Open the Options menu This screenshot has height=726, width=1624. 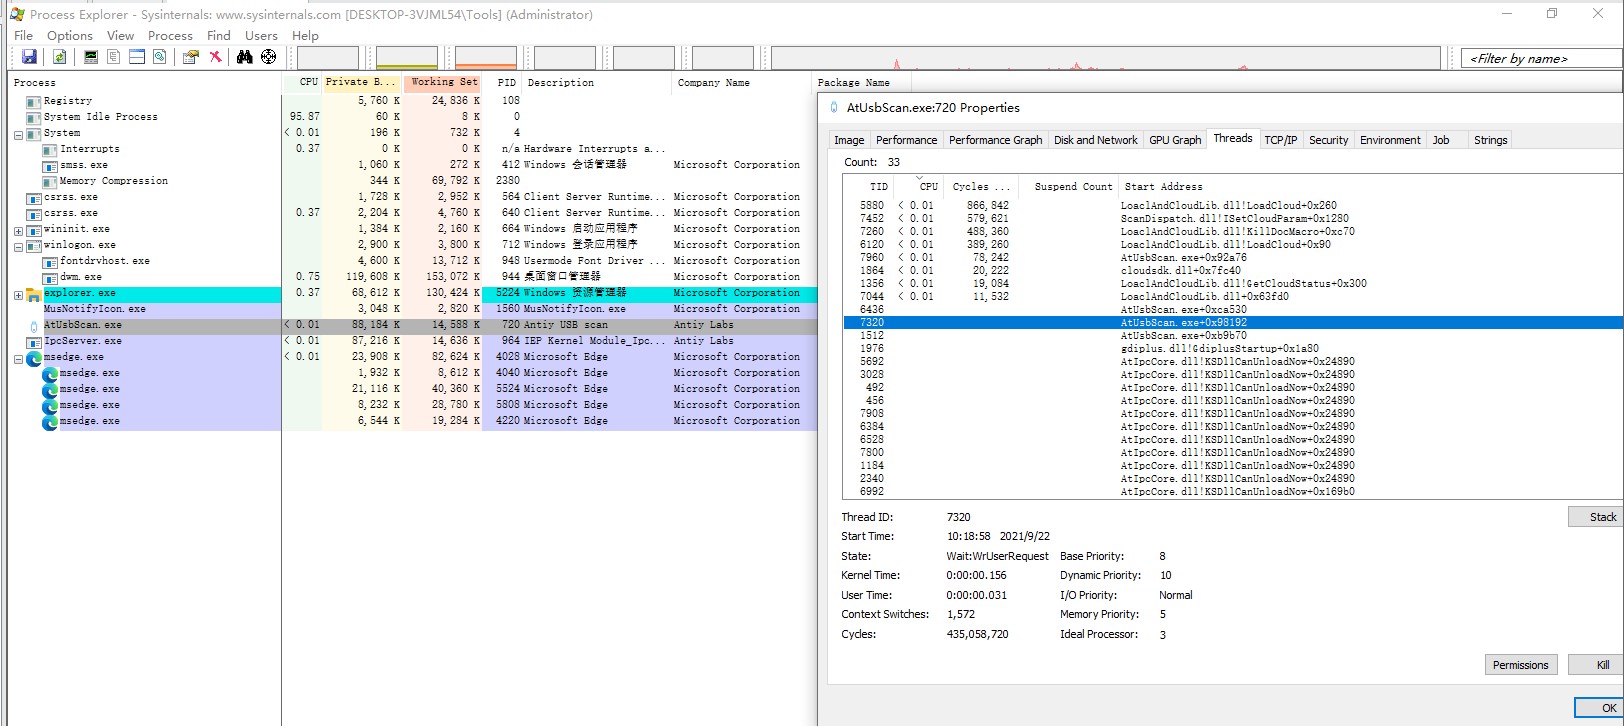coord(70,35)
